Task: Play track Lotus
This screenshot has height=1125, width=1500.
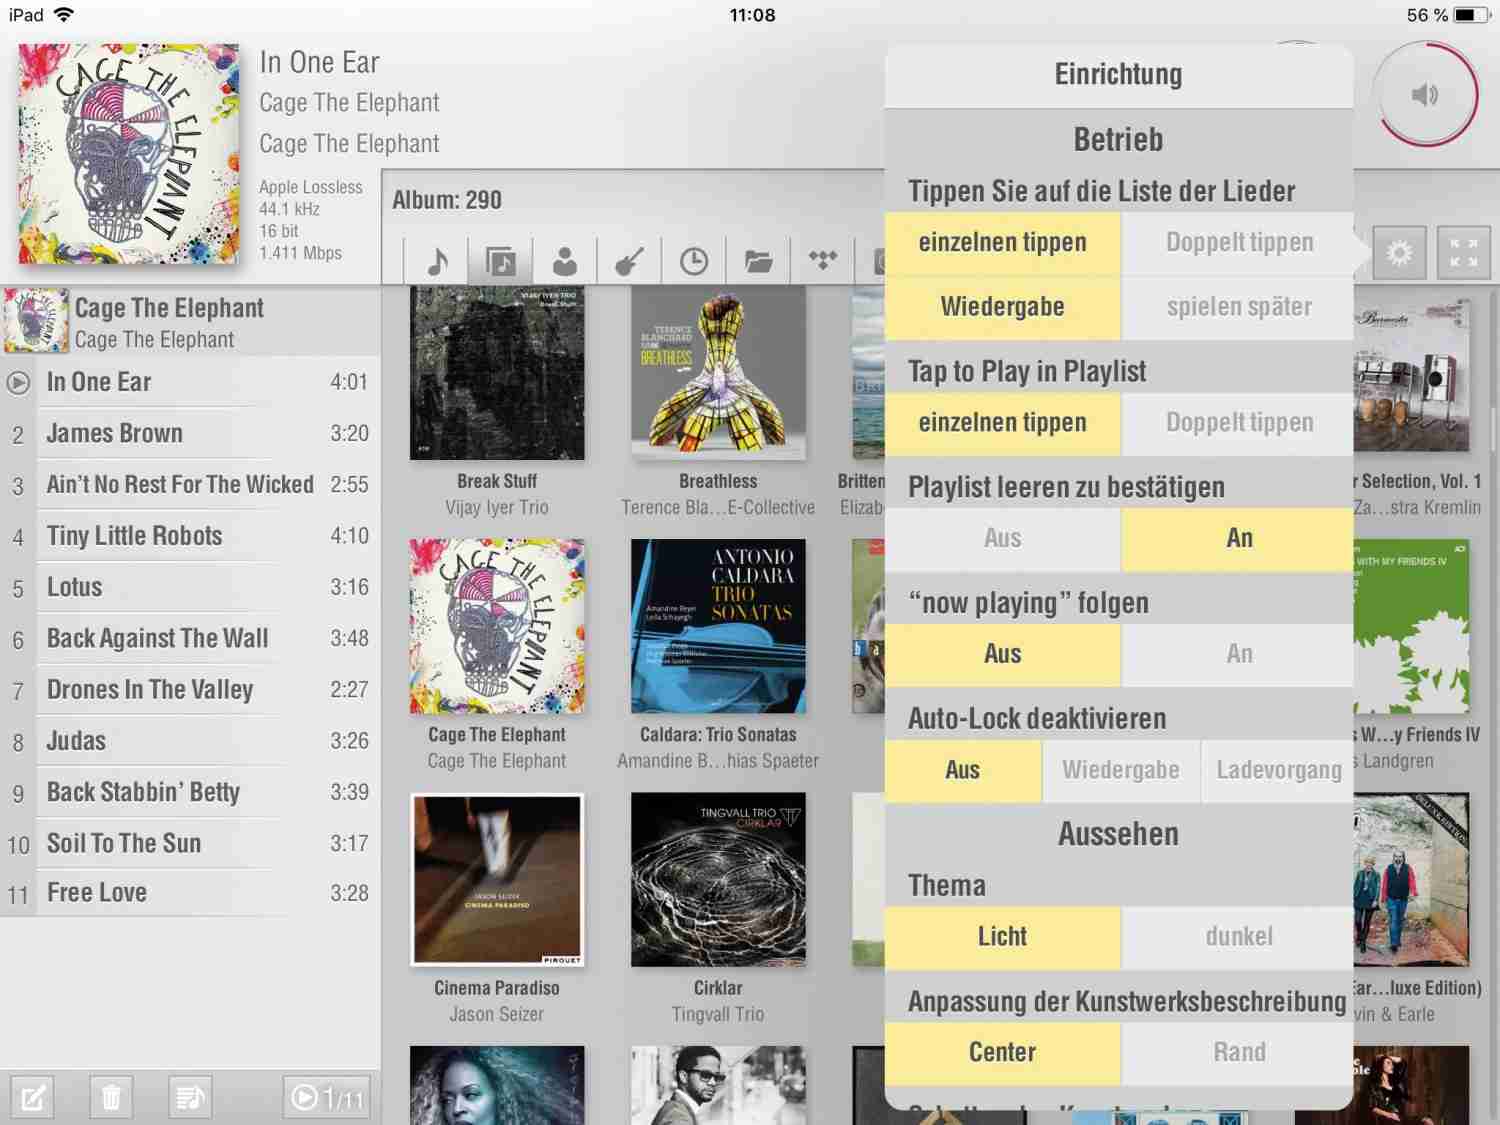Action: click(190, 588)
